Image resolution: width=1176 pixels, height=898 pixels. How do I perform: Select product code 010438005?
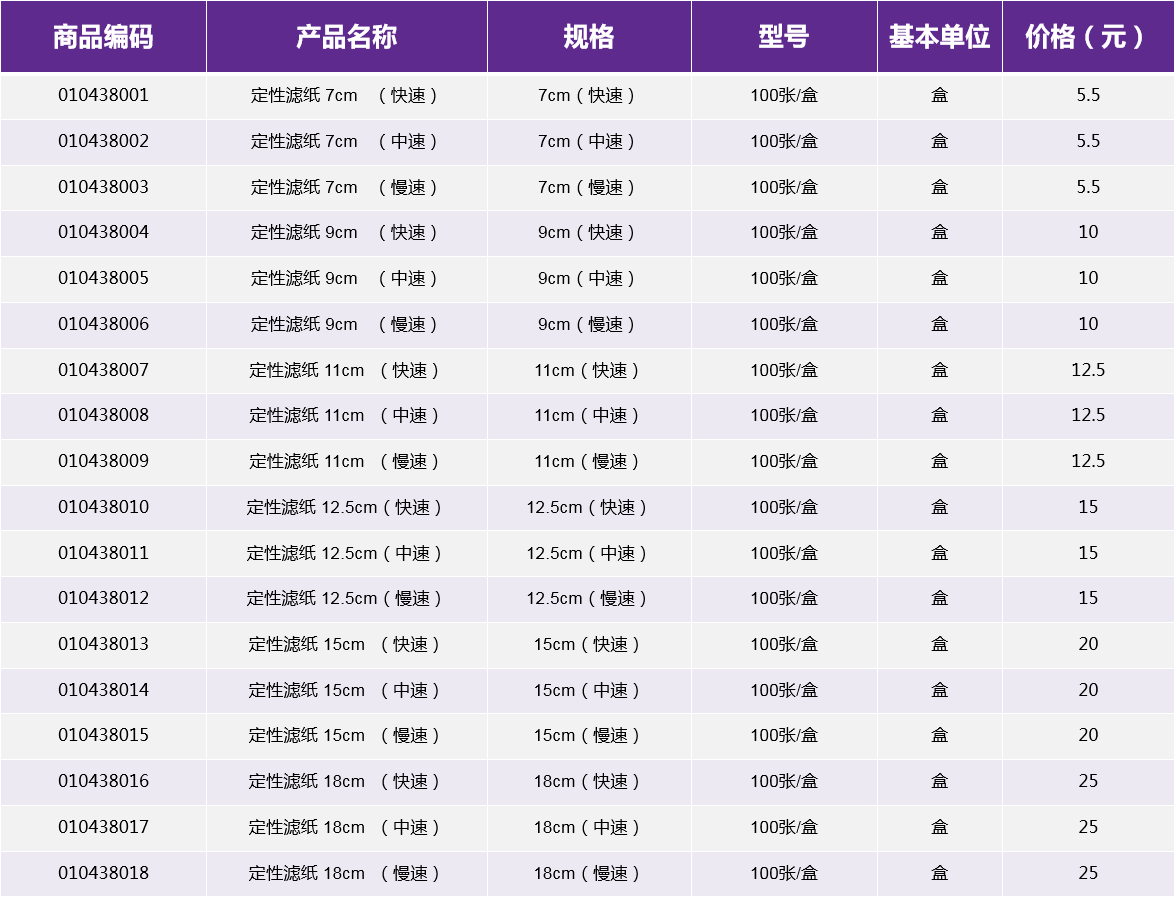click(x=104, y=278)
